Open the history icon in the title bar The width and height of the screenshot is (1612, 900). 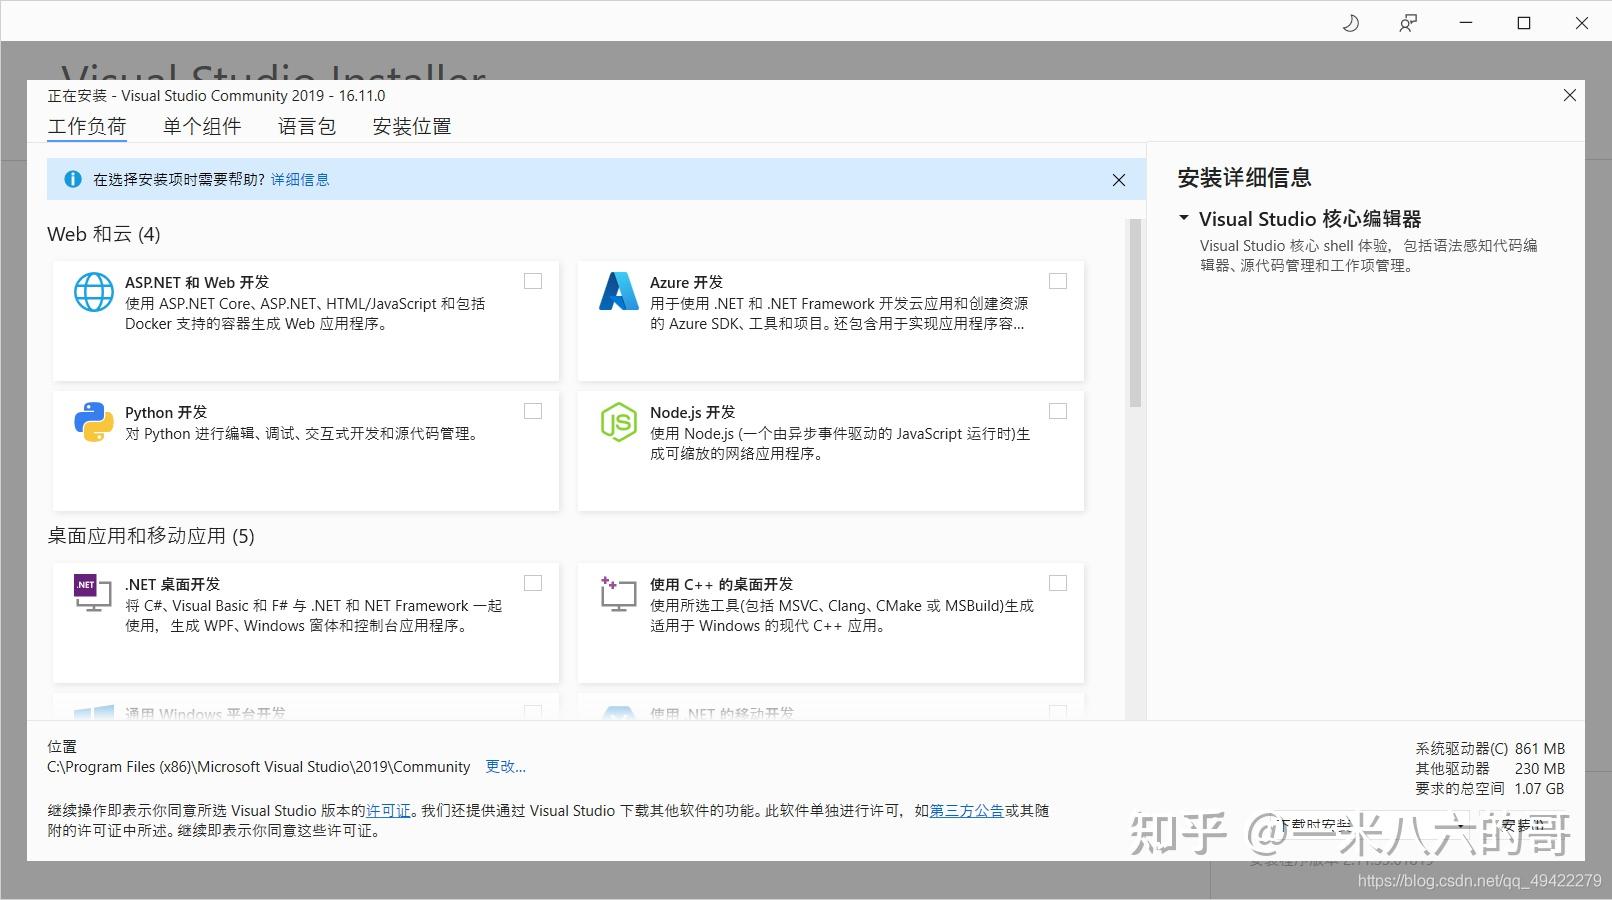click(x=1350, y=21)
